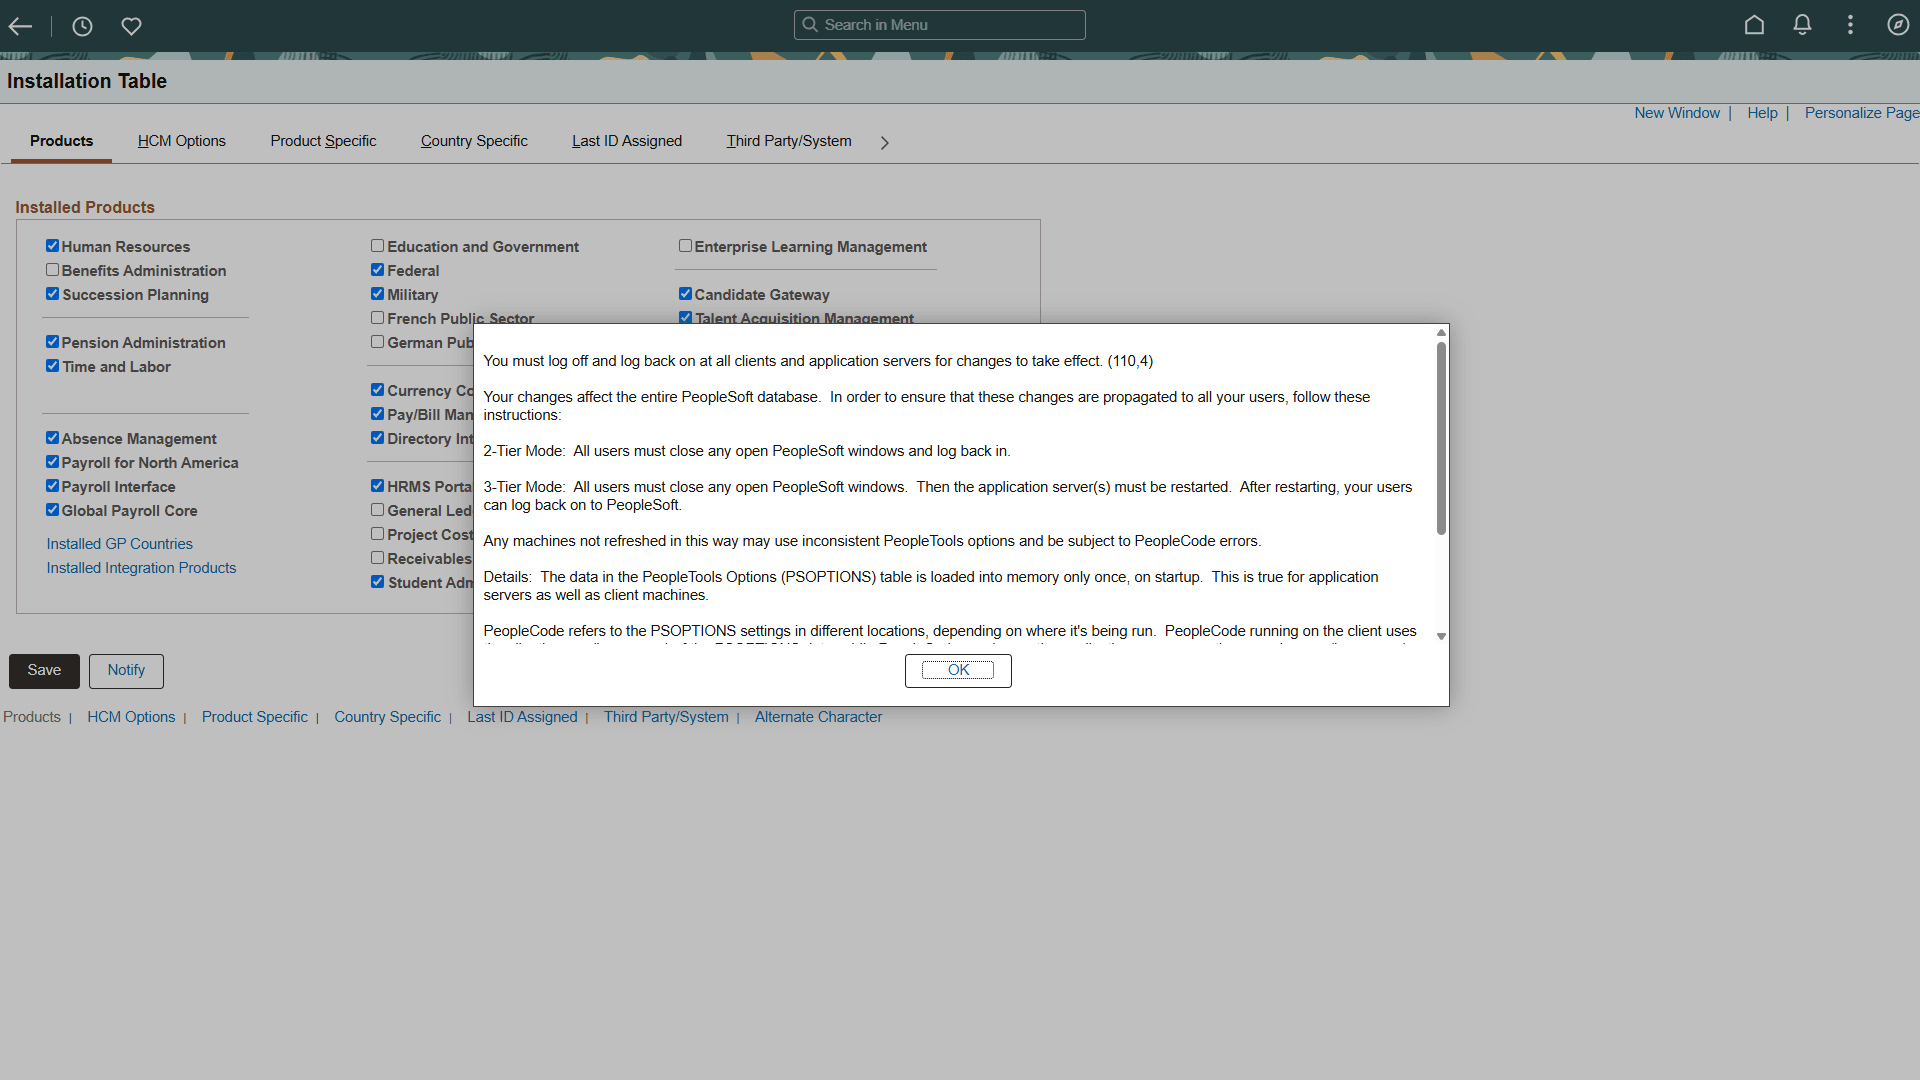Click the back arrow icon
1920x1080 pixels.
tap(20, 26)
